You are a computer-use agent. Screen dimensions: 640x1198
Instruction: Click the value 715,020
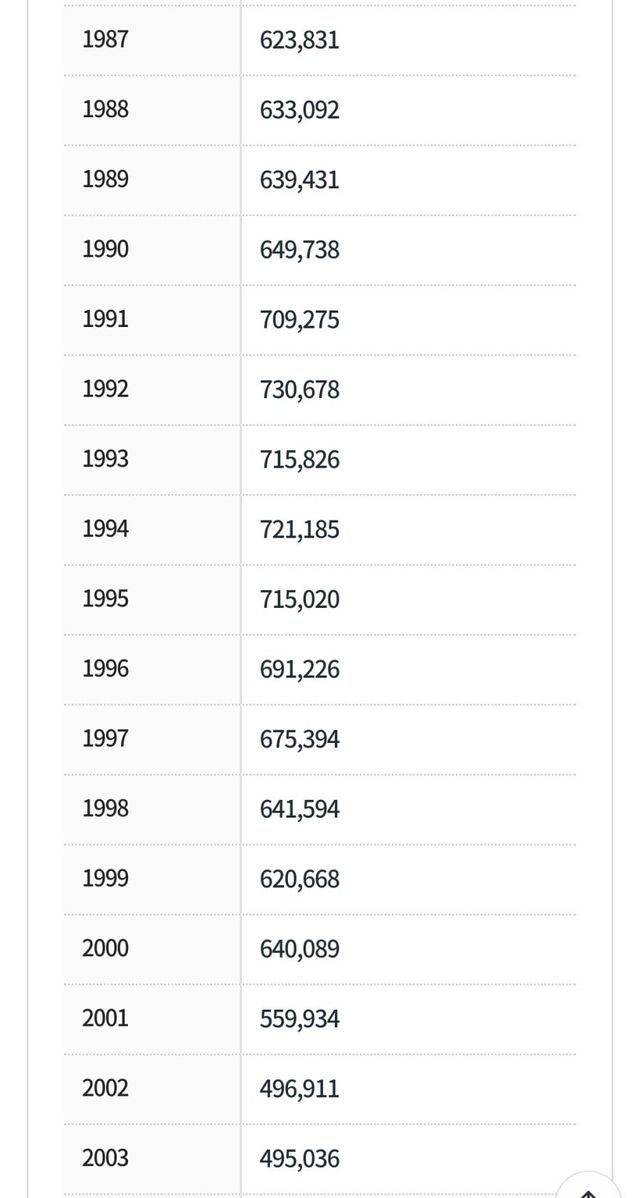tap(299, 600)
